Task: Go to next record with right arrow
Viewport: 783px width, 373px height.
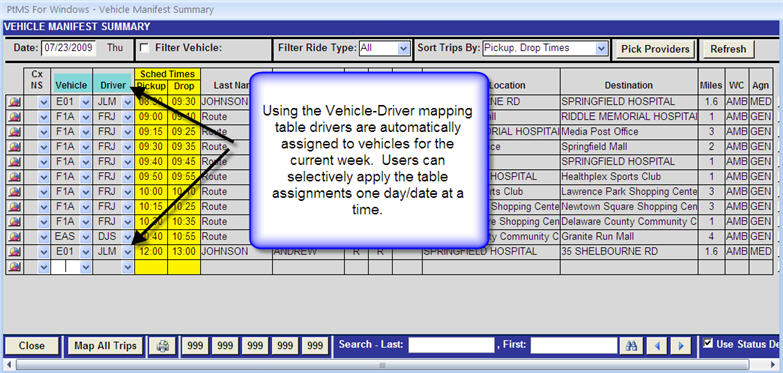Action: click(680, 346)
